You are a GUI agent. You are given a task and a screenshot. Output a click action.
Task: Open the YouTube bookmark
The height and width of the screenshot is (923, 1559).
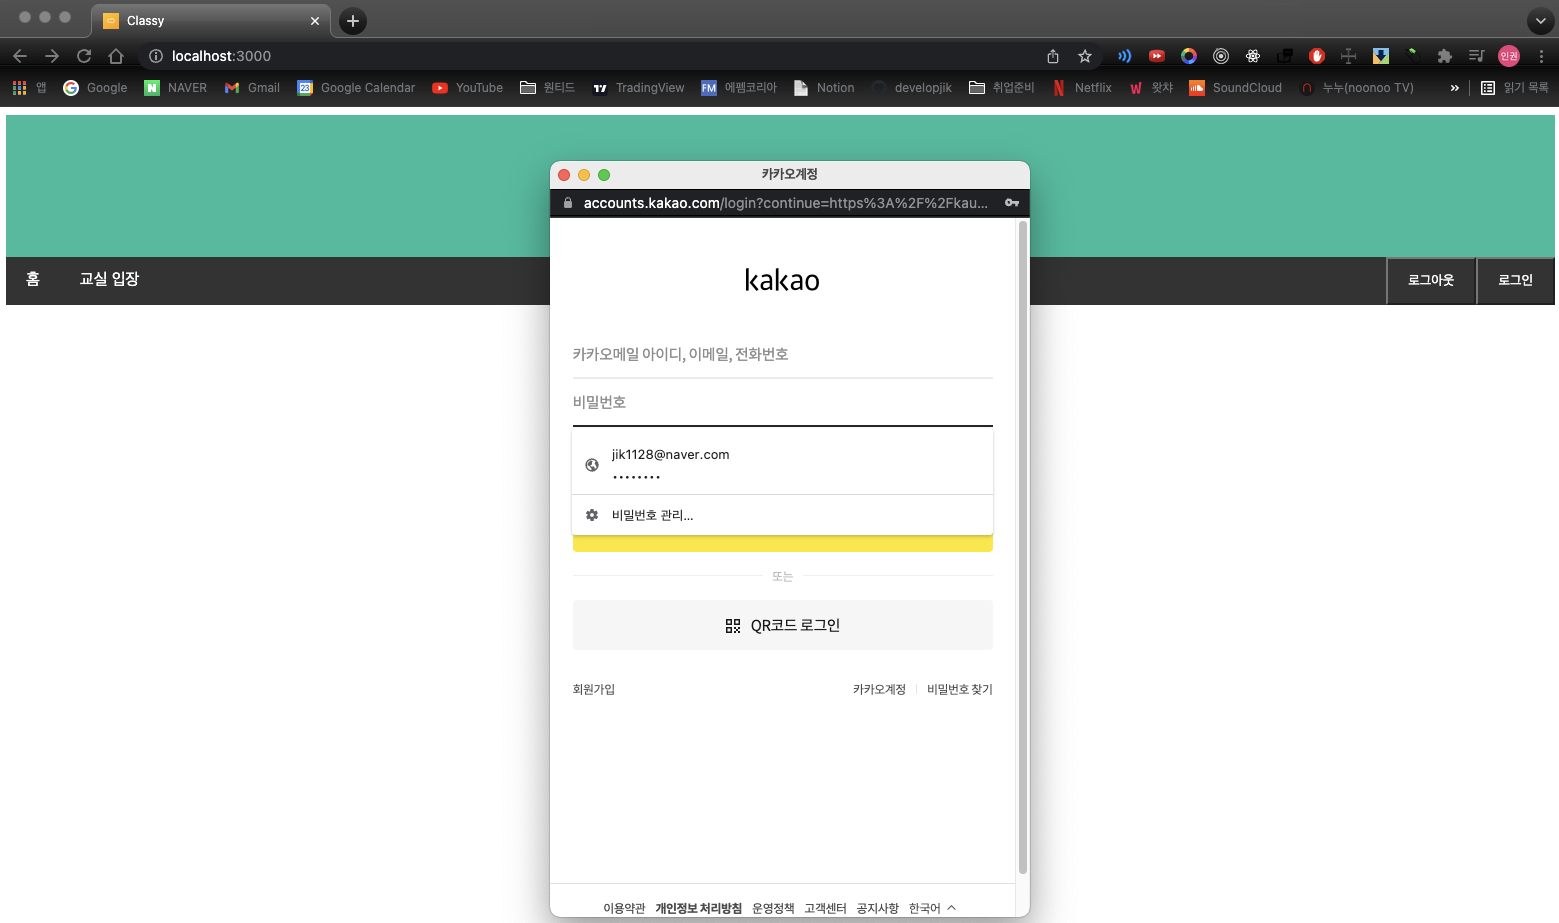tap(467, 88)
